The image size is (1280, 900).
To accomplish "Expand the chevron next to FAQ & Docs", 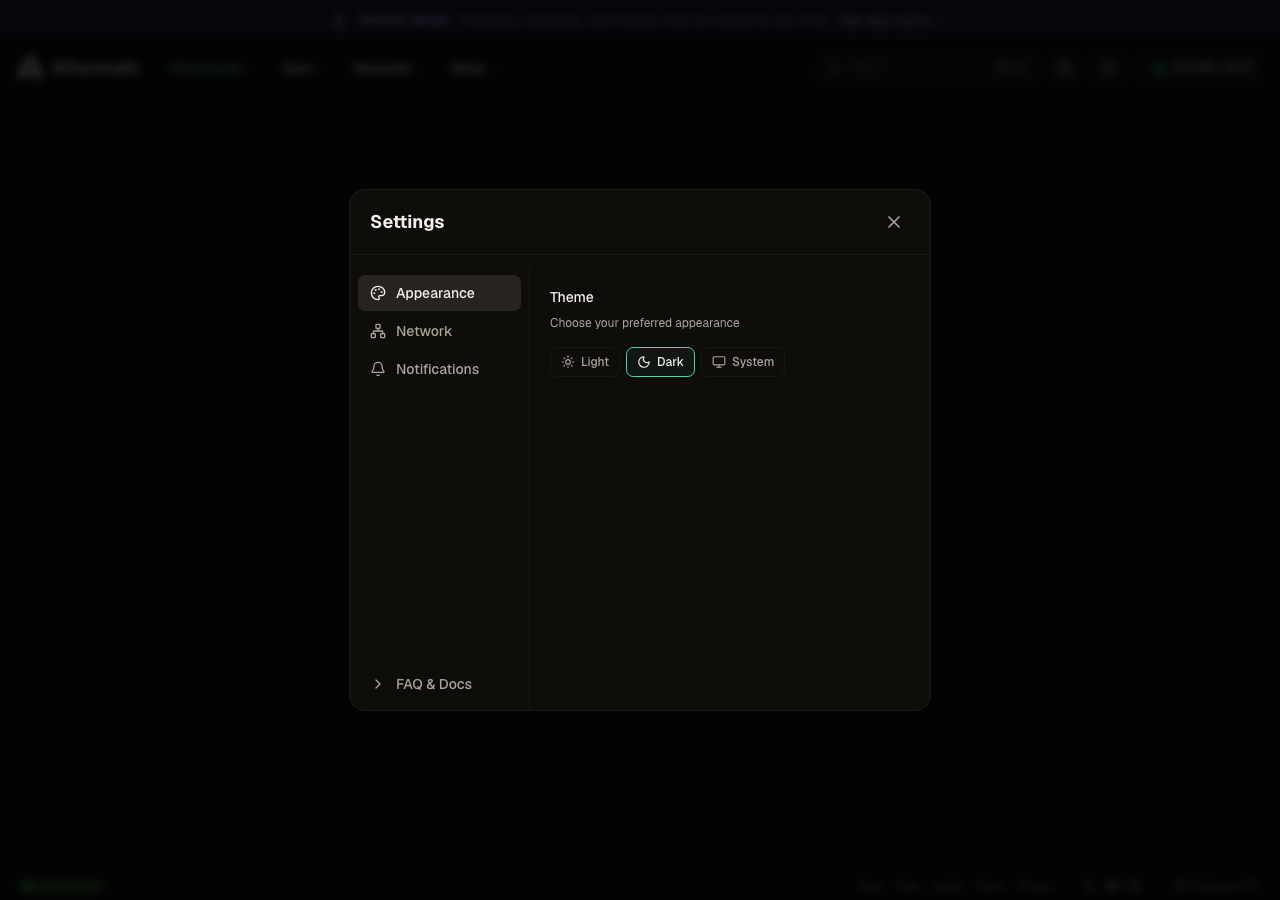I will 378,684.
